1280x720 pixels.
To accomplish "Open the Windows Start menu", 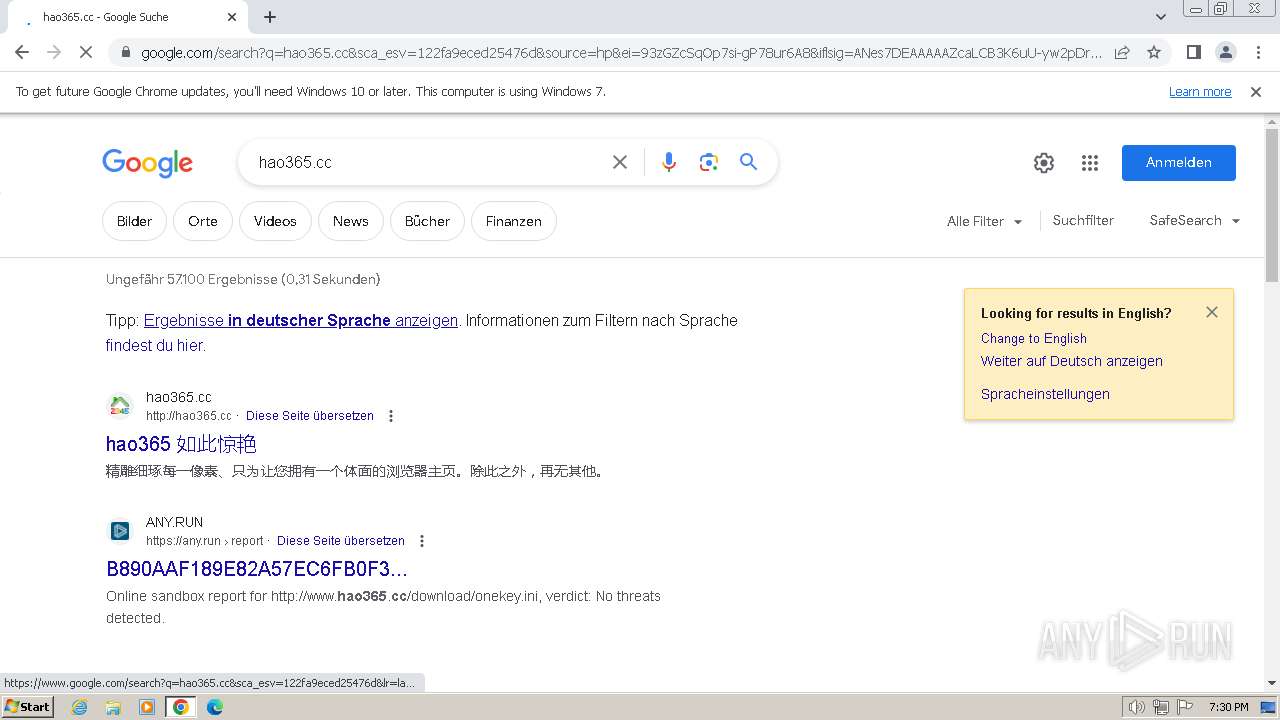I will [x=28, y=707].
